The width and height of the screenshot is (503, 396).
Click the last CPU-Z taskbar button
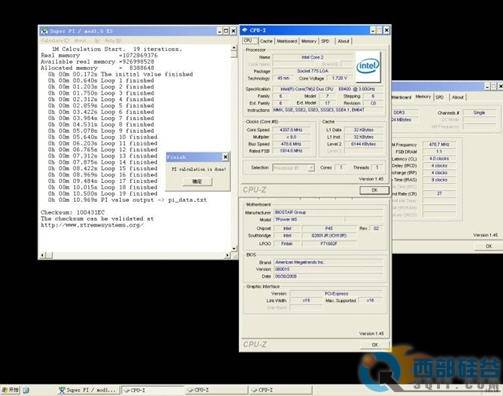click(x=281, y=390)
